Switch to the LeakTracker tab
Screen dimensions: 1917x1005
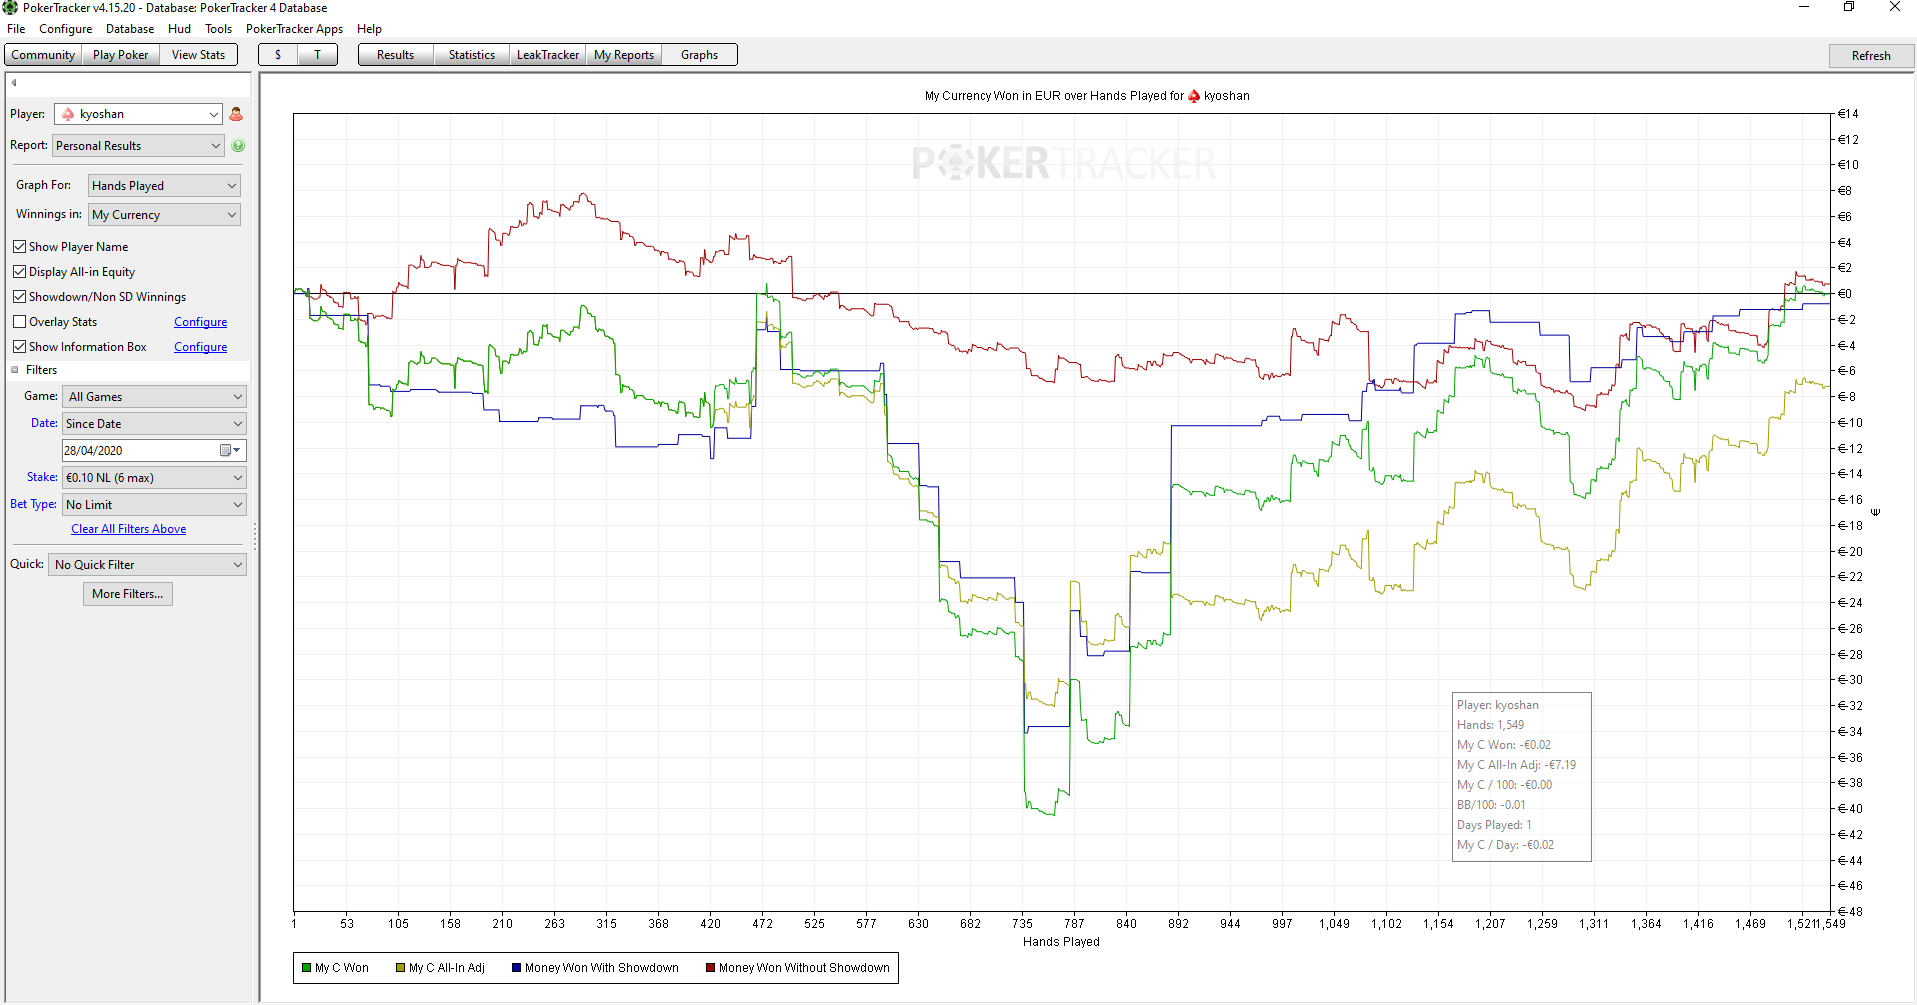(547, 55)
